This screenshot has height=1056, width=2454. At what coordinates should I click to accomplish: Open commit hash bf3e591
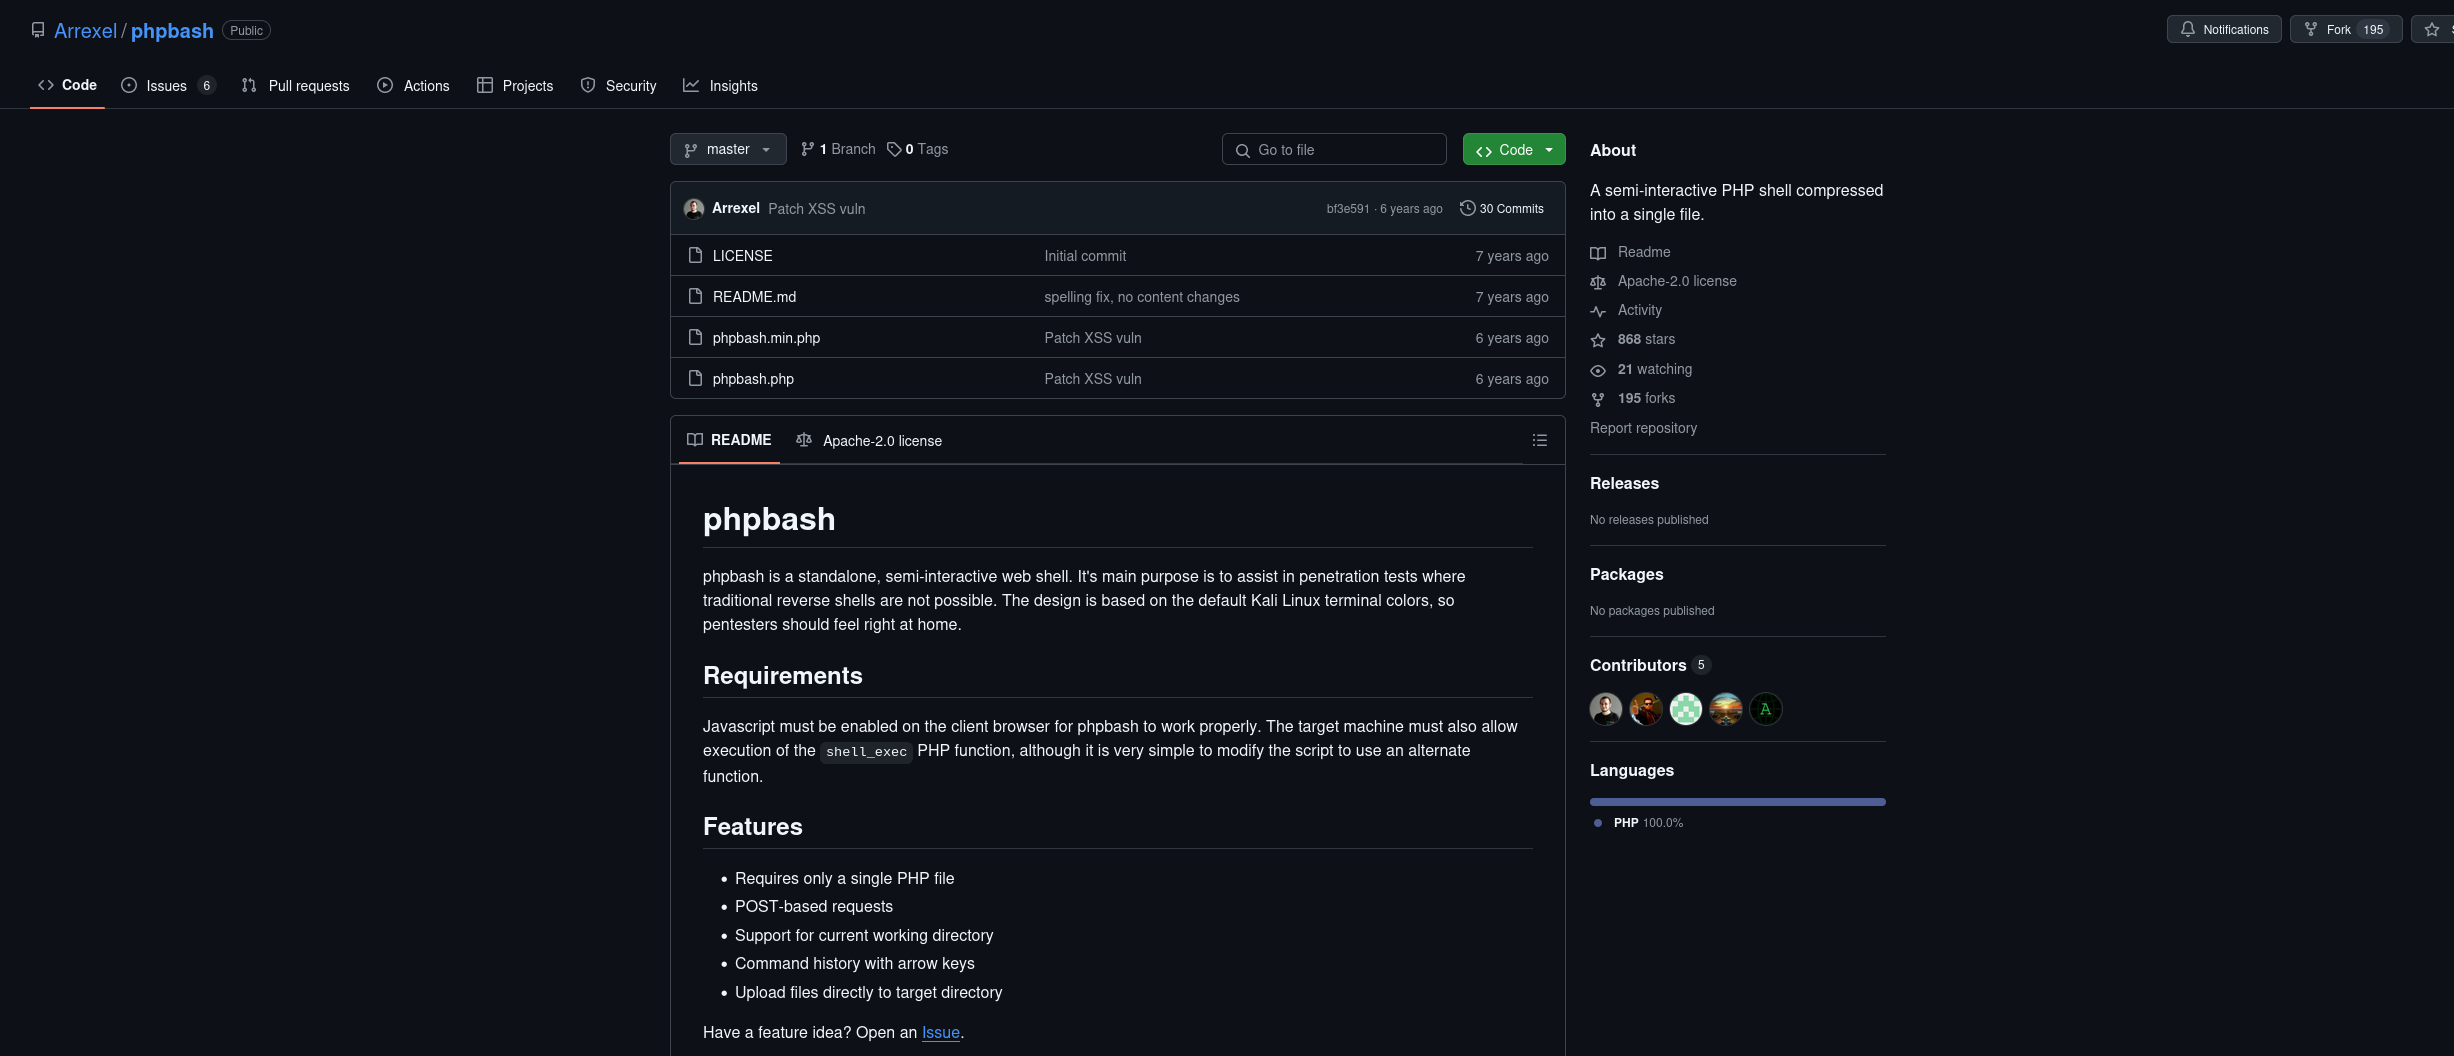point(1347,209)
